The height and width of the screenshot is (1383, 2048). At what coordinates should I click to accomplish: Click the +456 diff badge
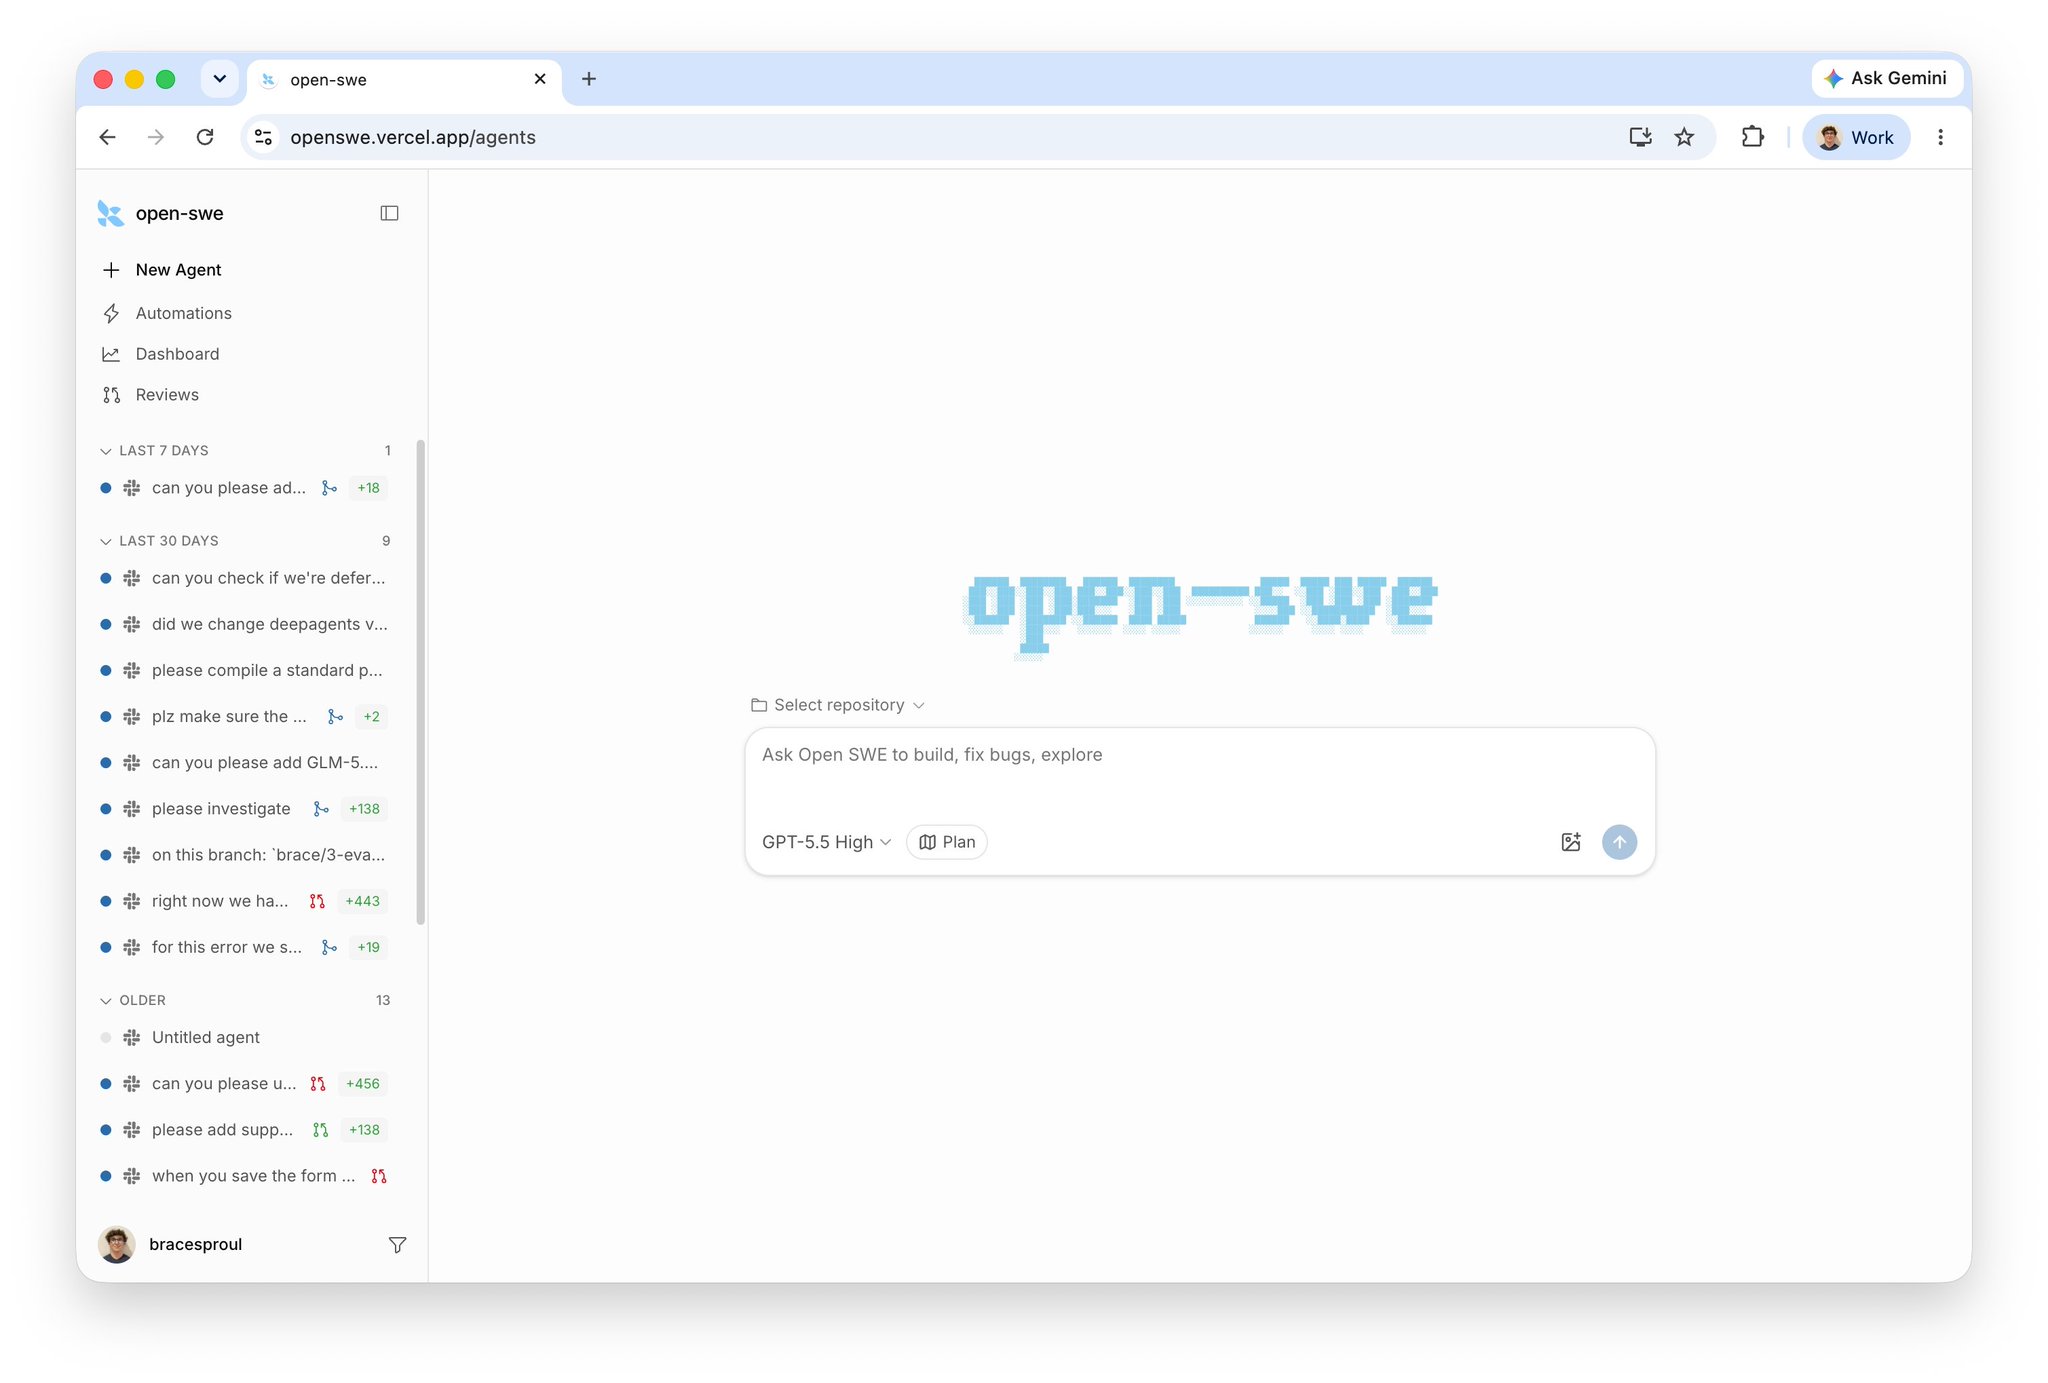point(362,1084)
